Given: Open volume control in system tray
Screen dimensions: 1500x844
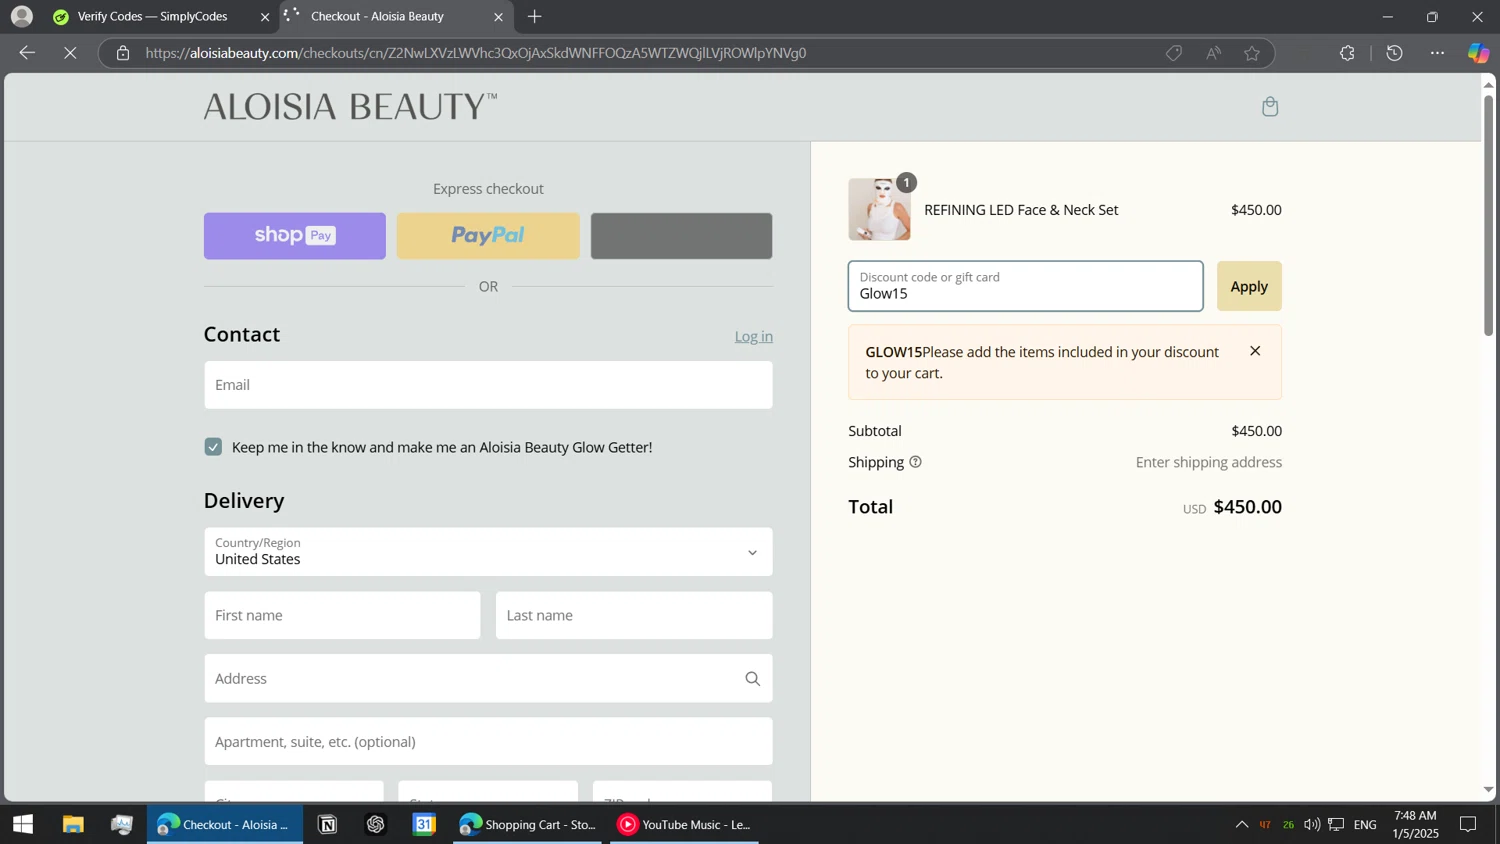Looking at the screenshot, I should 1312,825.
